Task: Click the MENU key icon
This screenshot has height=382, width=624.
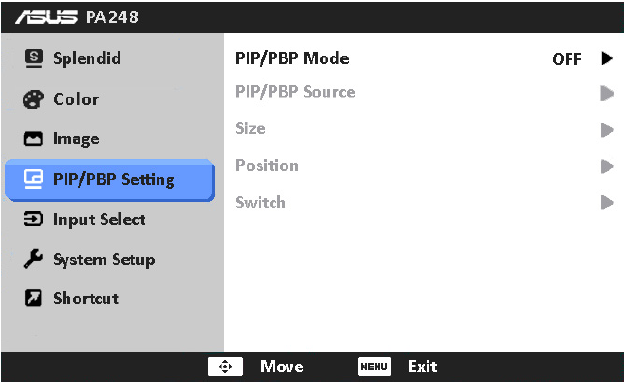Action: 374,366
